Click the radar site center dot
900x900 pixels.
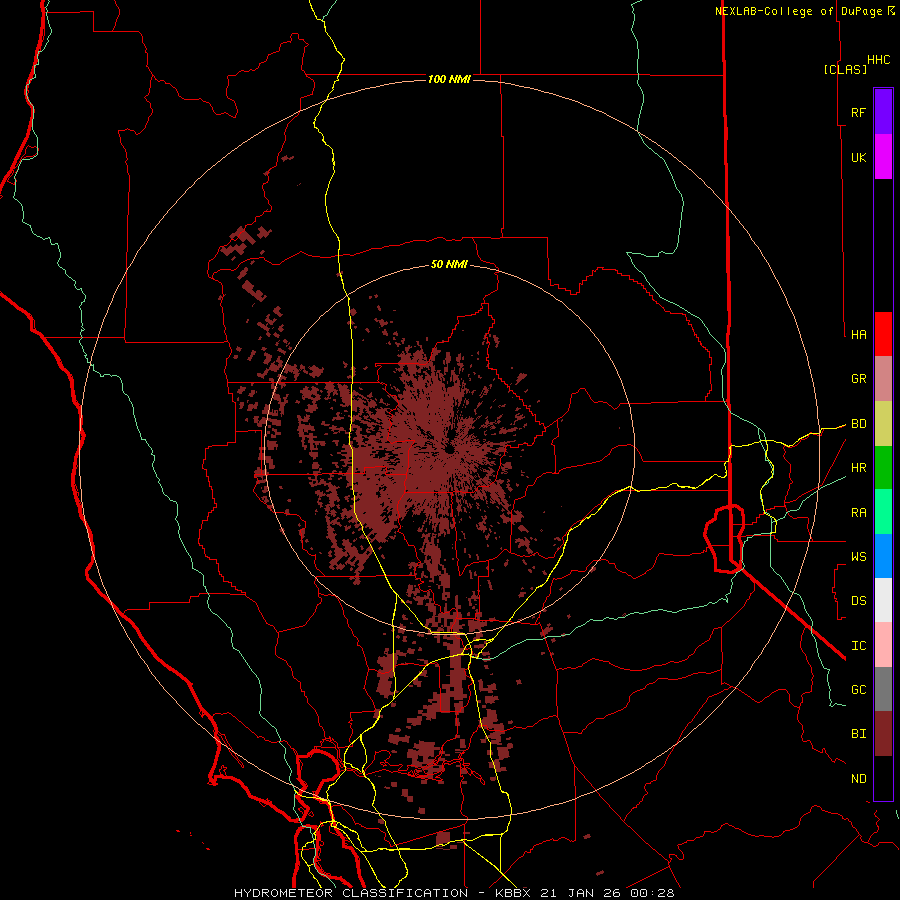click(449, 449)
